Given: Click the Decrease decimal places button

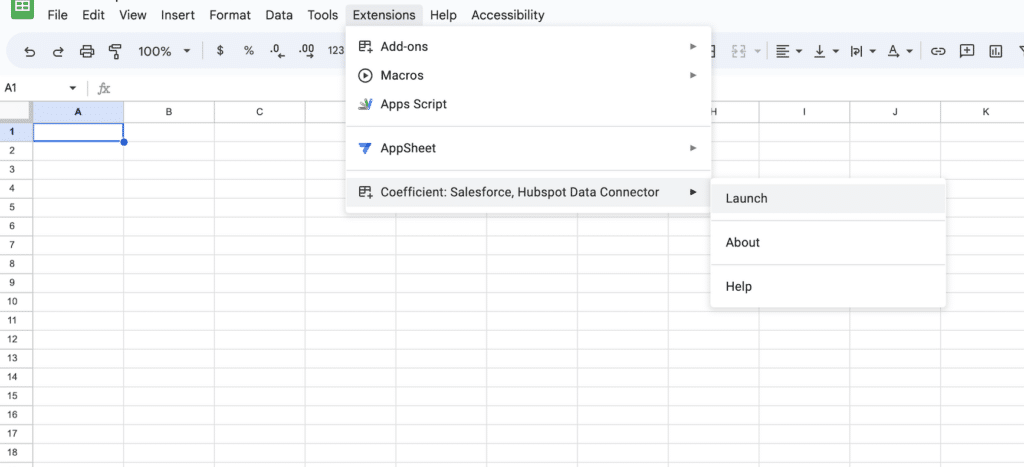Looking at the screenshot, I should [278, 51].
